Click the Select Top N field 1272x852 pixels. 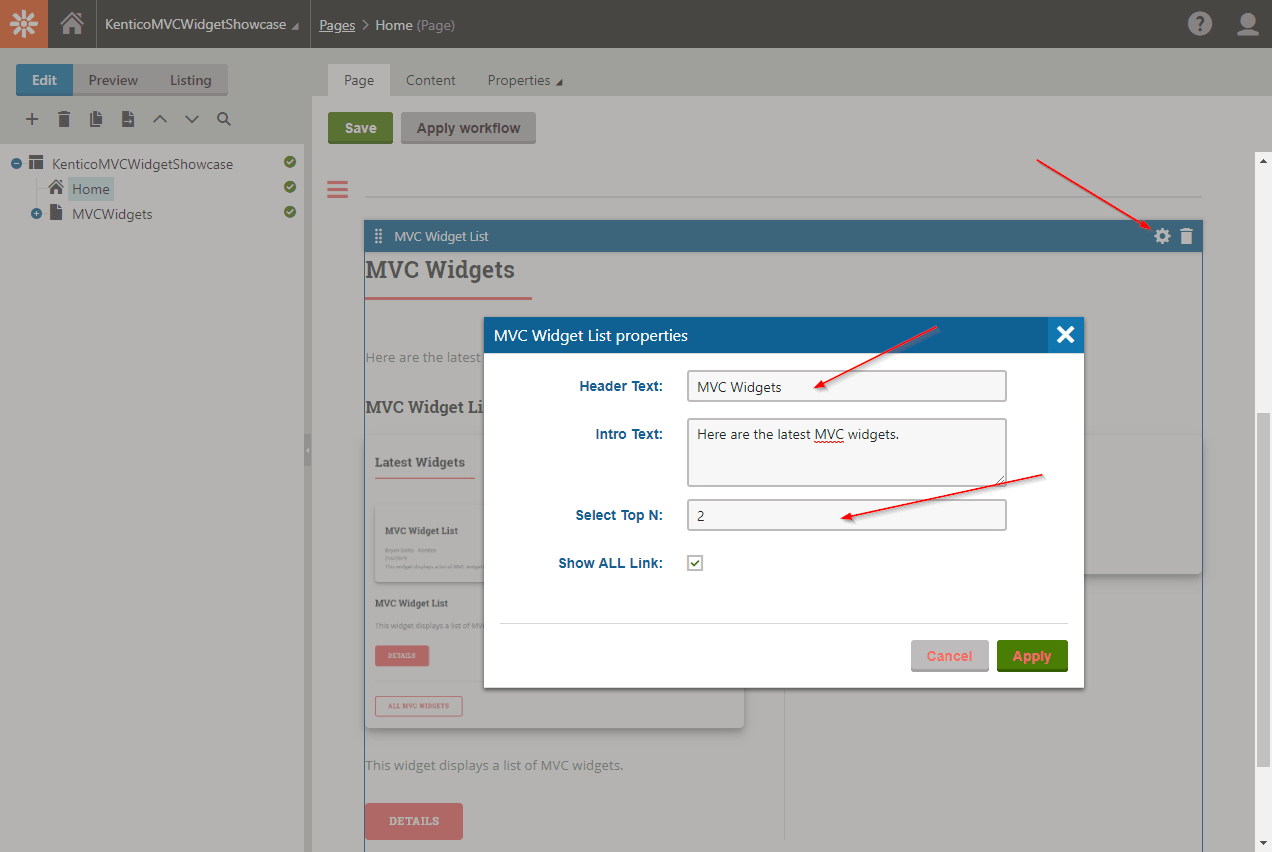846,515
